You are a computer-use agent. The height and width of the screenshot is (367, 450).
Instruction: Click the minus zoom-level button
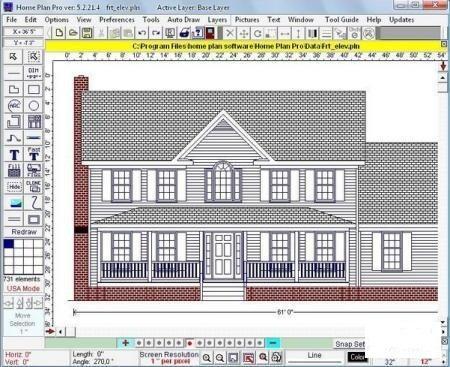273,343
